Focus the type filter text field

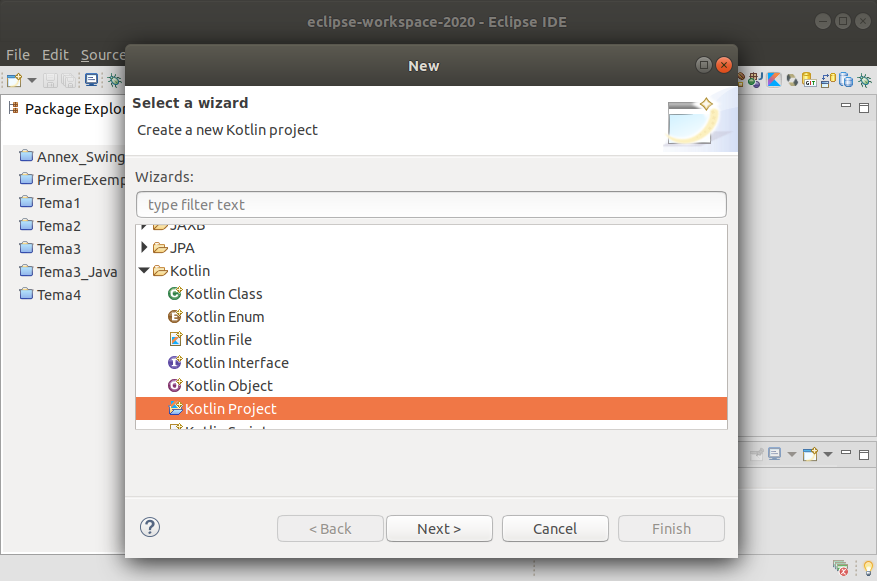[x=431, y=205]
